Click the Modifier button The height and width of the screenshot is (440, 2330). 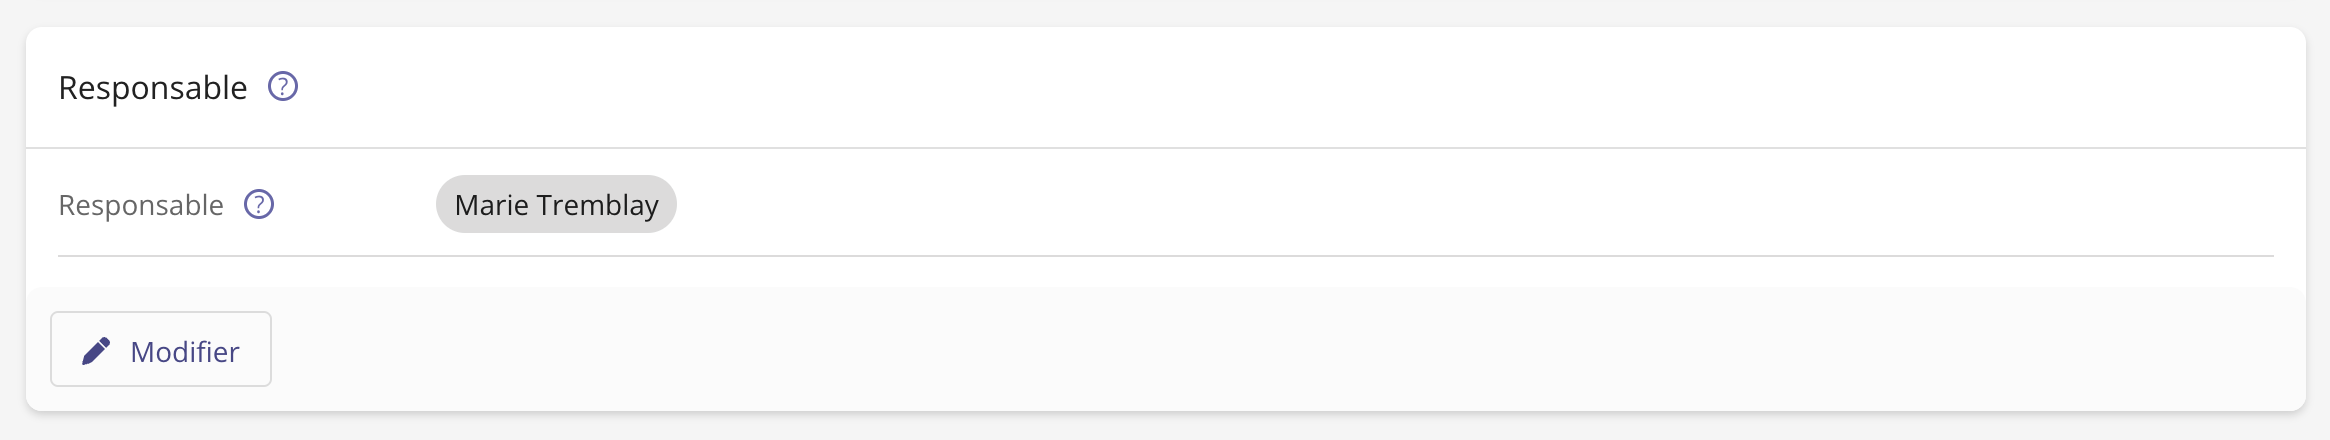pyautogui.click(x=161, y=349)
